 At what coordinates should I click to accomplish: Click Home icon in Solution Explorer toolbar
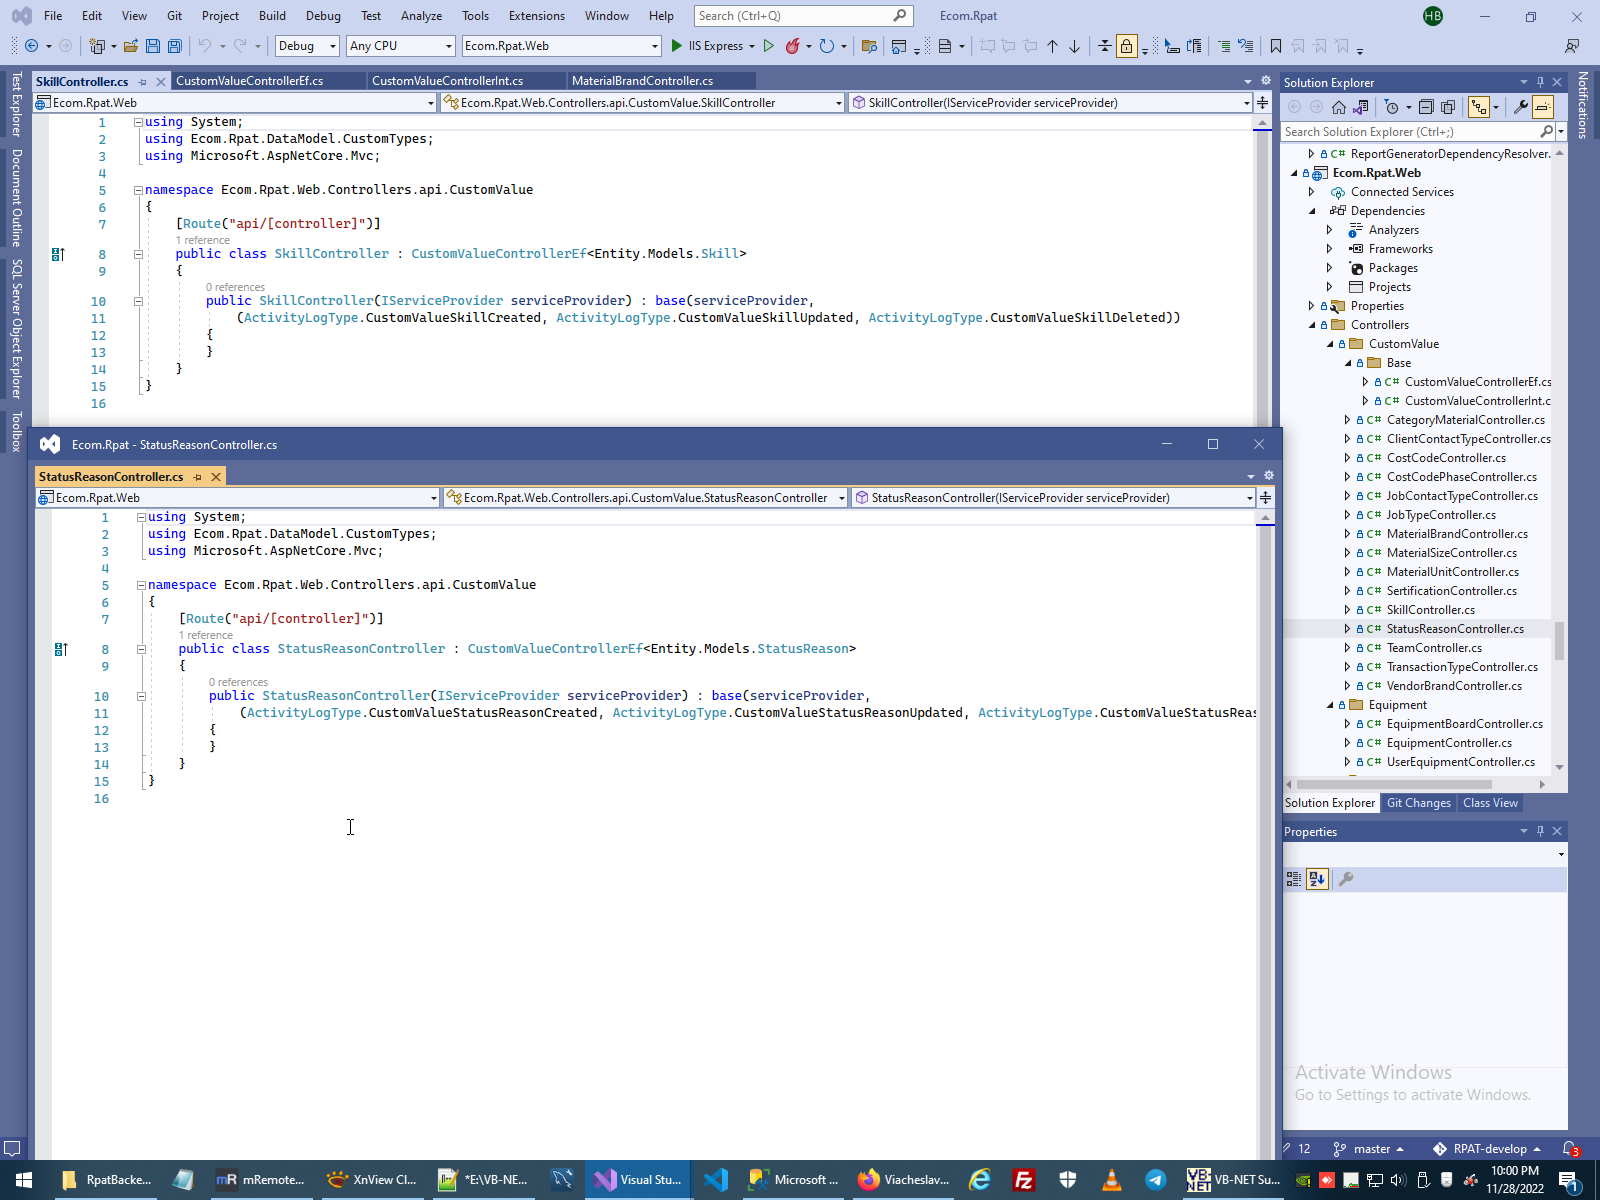click(1338, 107)
